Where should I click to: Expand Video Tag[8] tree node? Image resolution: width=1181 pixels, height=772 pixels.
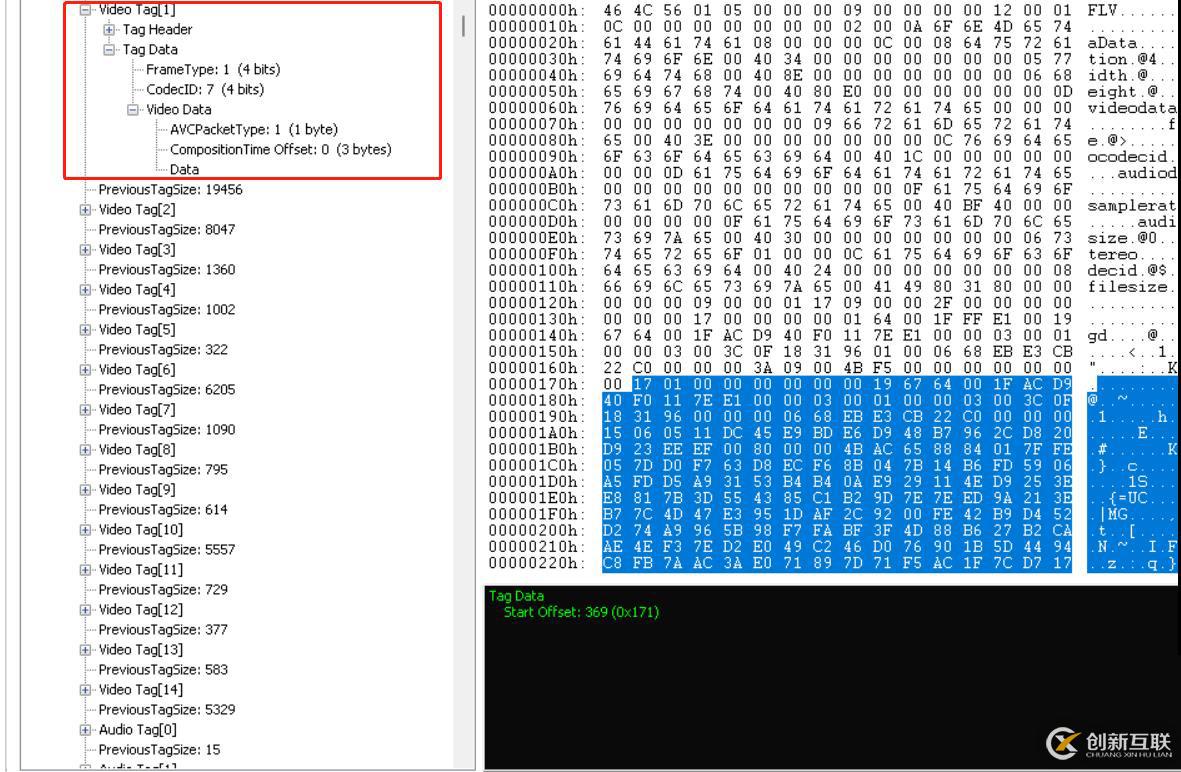86,450
